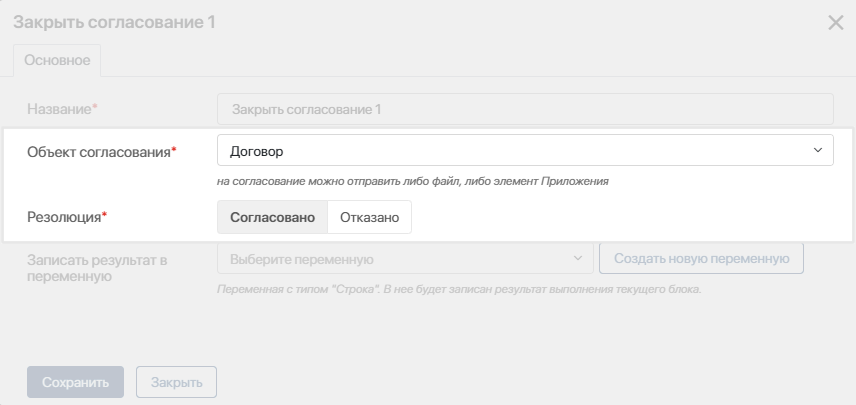Switch to the Основное tab
The height and width of the screenshot is (405, 856).
[x=57, y=60]
